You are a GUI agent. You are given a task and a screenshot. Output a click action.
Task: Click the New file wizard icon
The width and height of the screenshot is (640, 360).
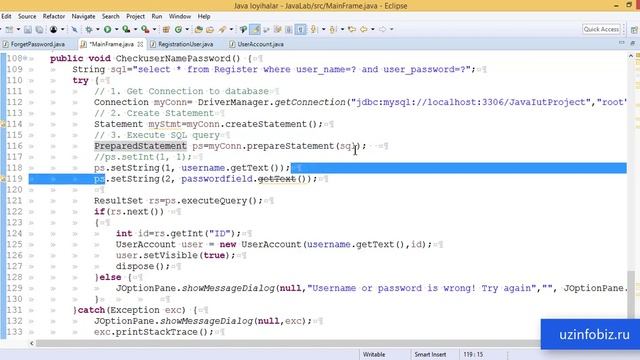tap(9, 29)
